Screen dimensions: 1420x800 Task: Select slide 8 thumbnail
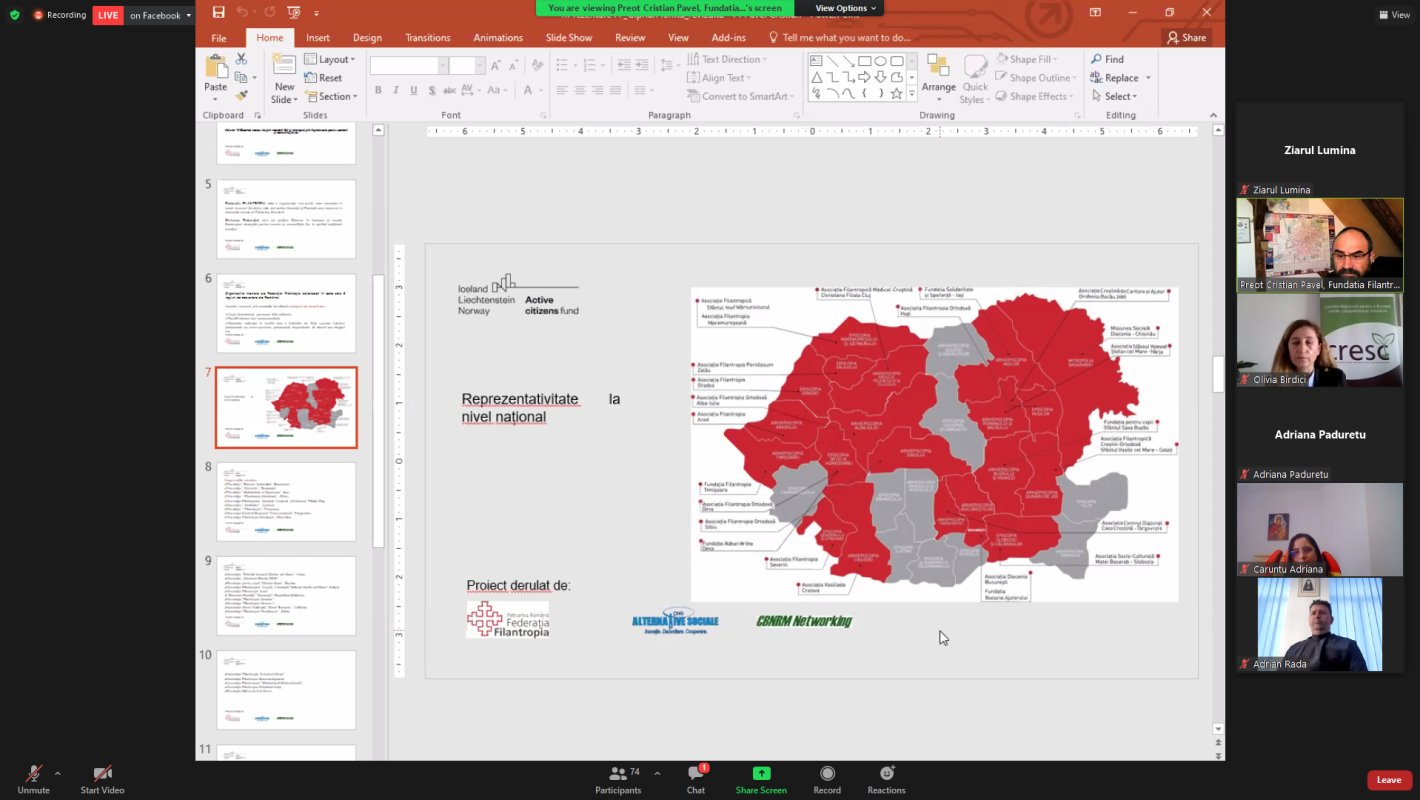286,501
